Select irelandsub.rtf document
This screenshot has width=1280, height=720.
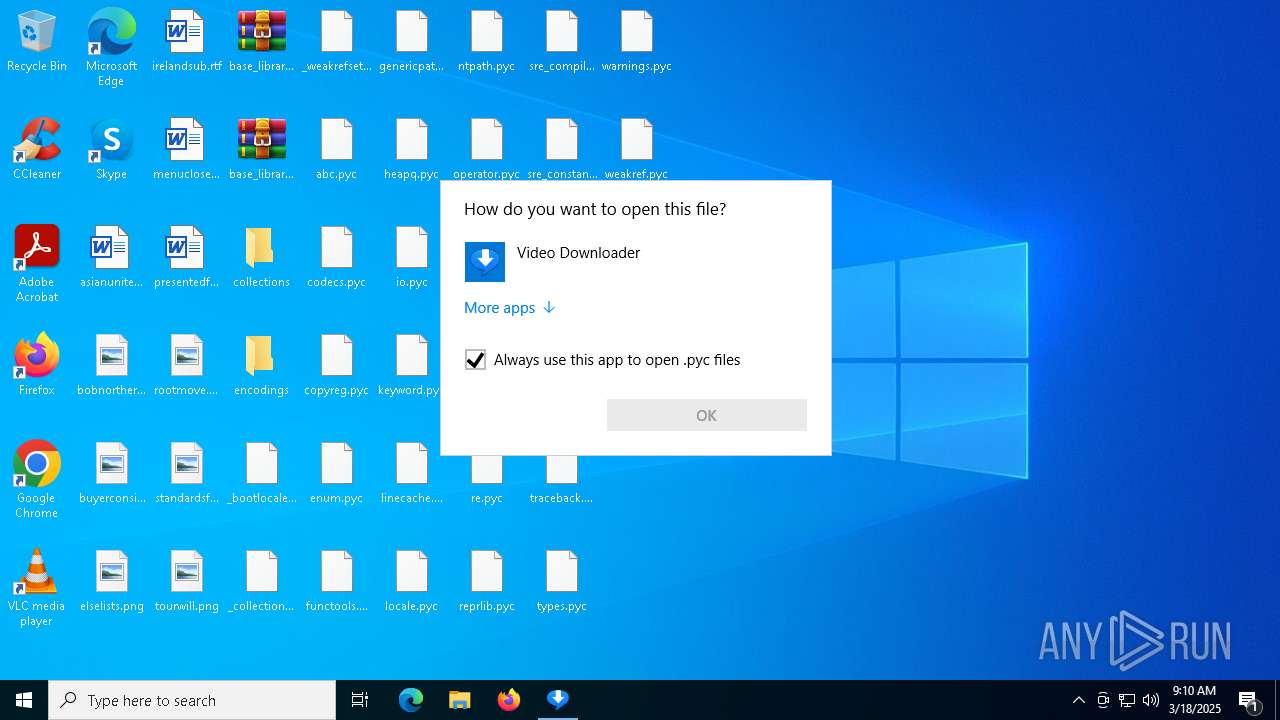click(x=187, y=42)
